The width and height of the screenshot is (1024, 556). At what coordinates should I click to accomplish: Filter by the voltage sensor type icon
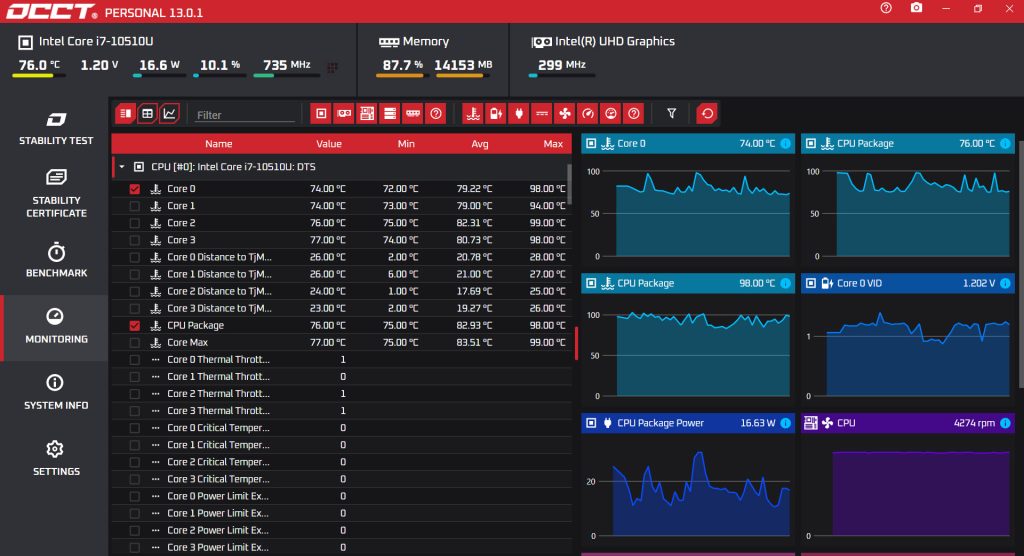[496, 114]
